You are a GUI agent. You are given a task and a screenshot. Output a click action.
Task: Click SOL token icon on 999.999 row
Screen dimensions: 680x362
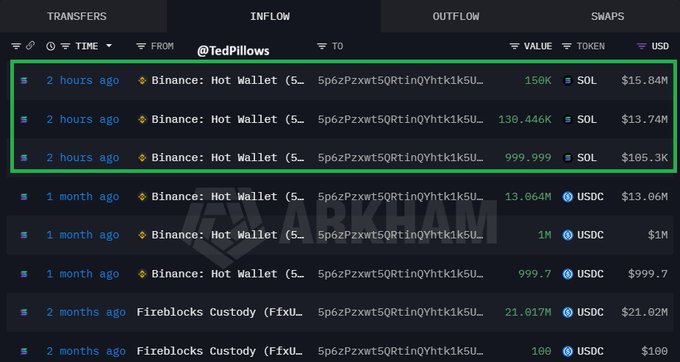pyautogui.click(x=567, y=158)
